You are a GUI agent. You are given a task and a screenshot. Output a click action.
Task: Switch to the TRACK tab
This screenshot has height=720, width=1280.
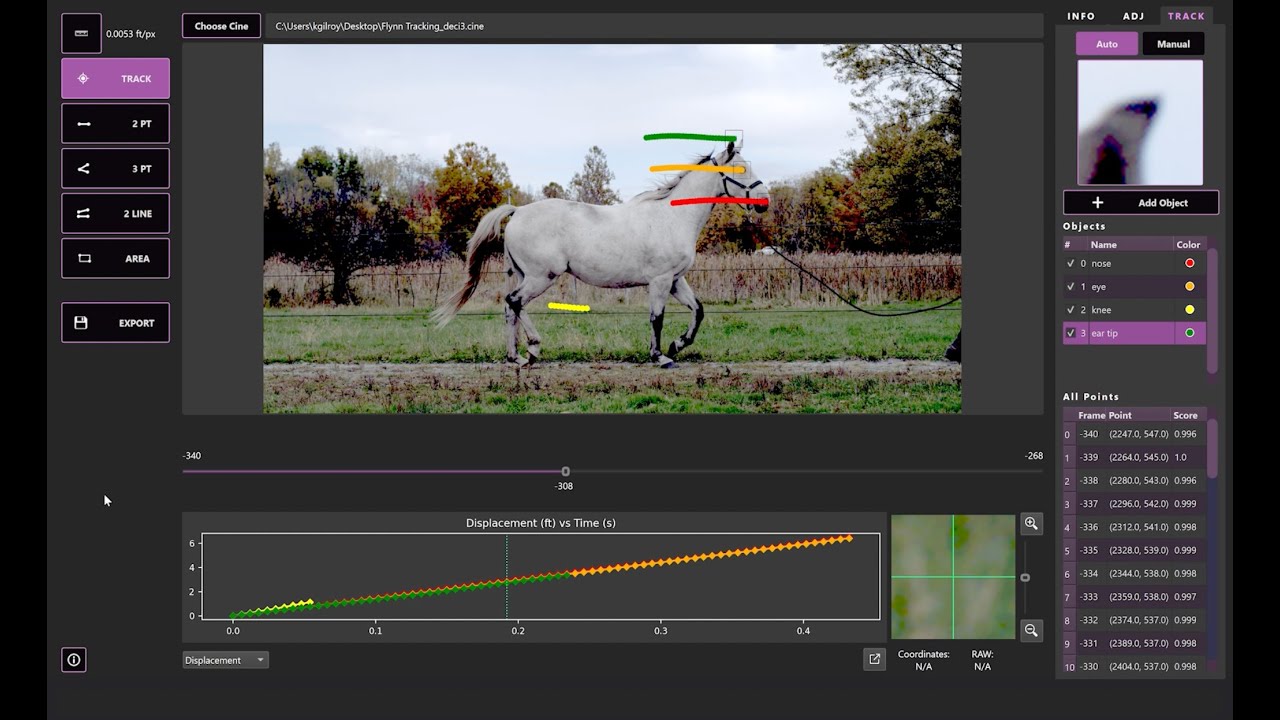coord(1186,16)
